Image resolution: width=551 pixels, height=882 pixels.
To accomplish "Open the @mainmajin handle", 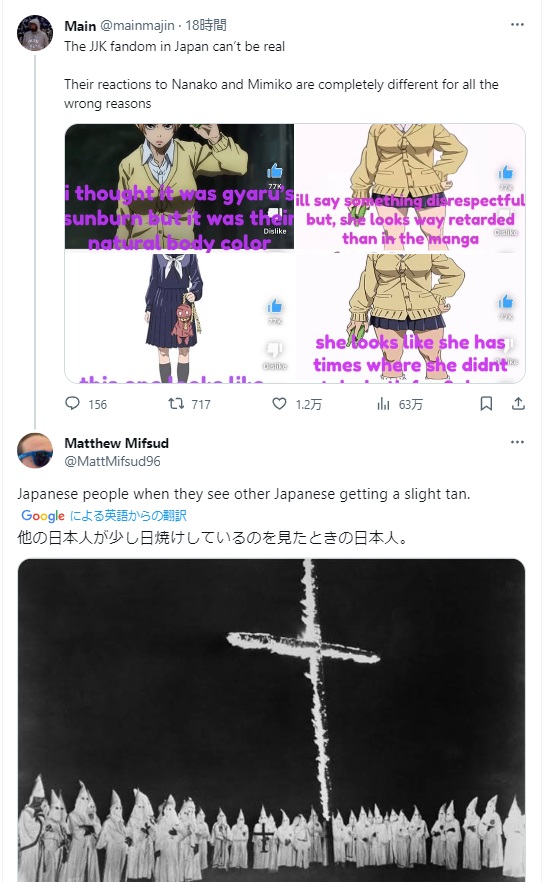I will (137, 26).
